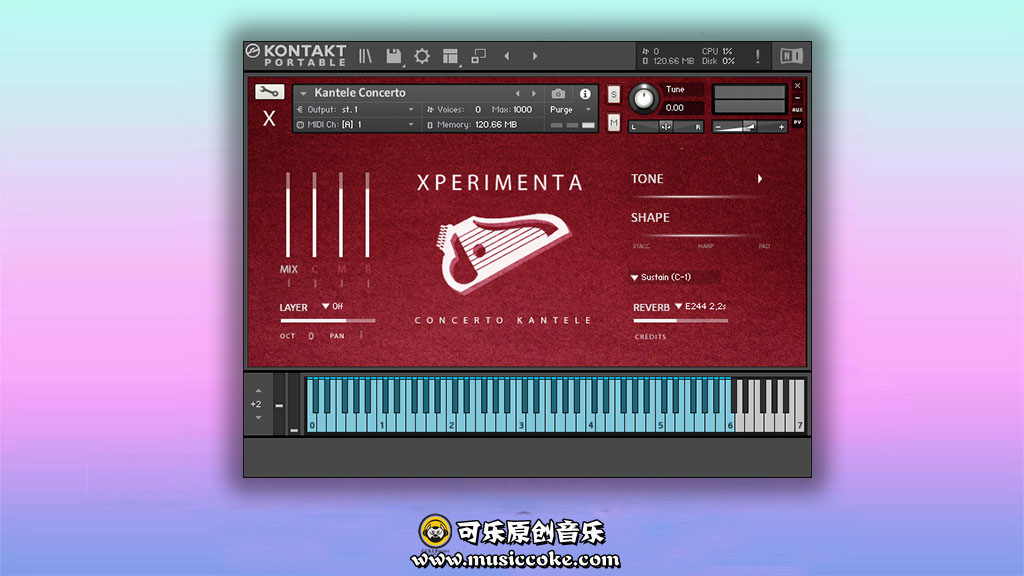Viewport: 1024px width, 576px height.
Task: Click the exclamation panic button
Action: 758,56
